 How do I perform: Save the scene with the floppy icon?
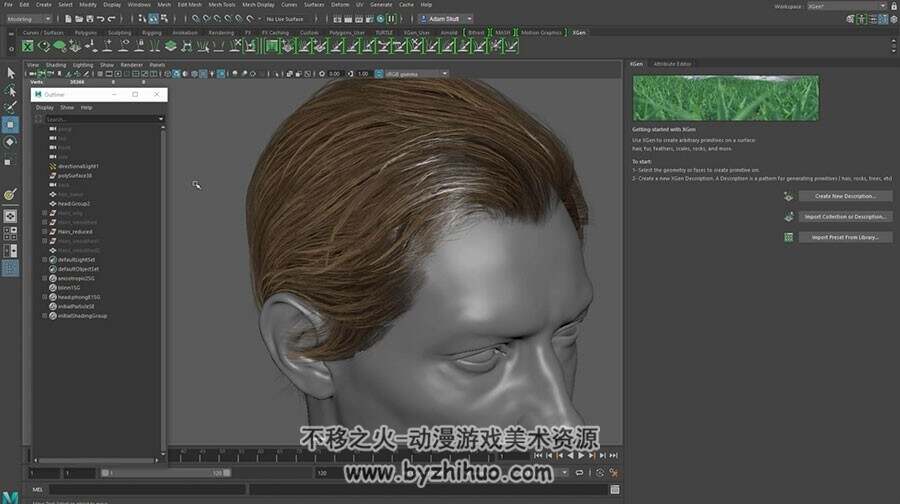pos(90,19)
